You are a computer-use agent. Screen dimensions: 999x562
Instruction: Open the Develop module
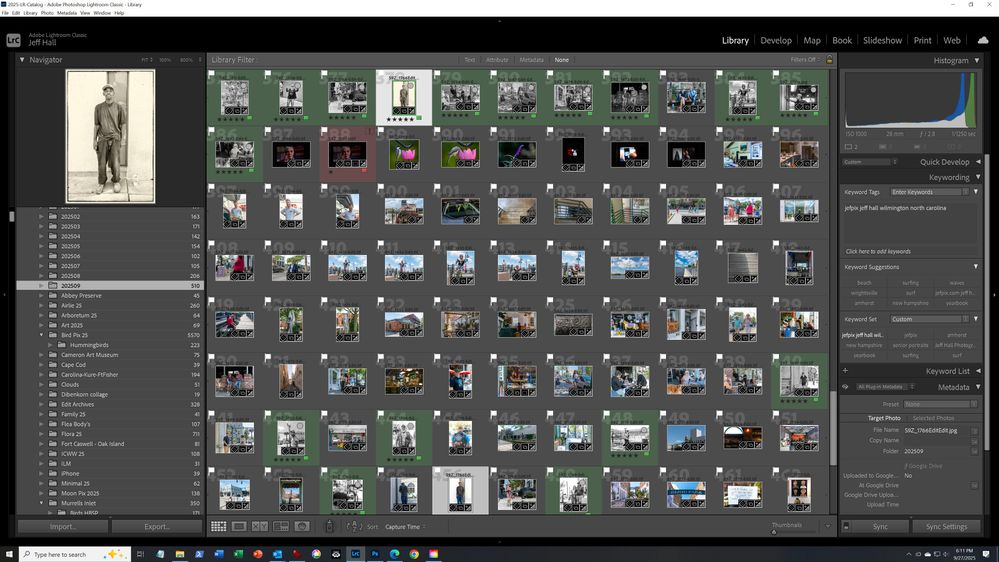click(x=775, y=40)
